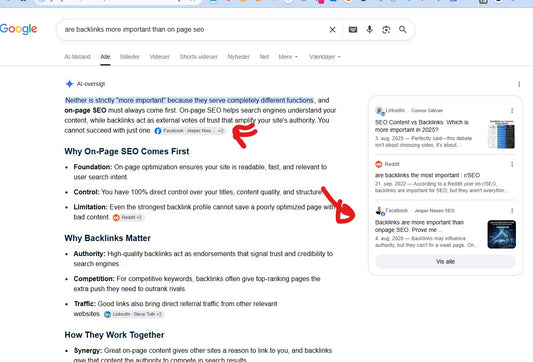Open Facebook Jesper Niss citation chip
Viewport: 533px width, 362px height.
pos(189,131)
